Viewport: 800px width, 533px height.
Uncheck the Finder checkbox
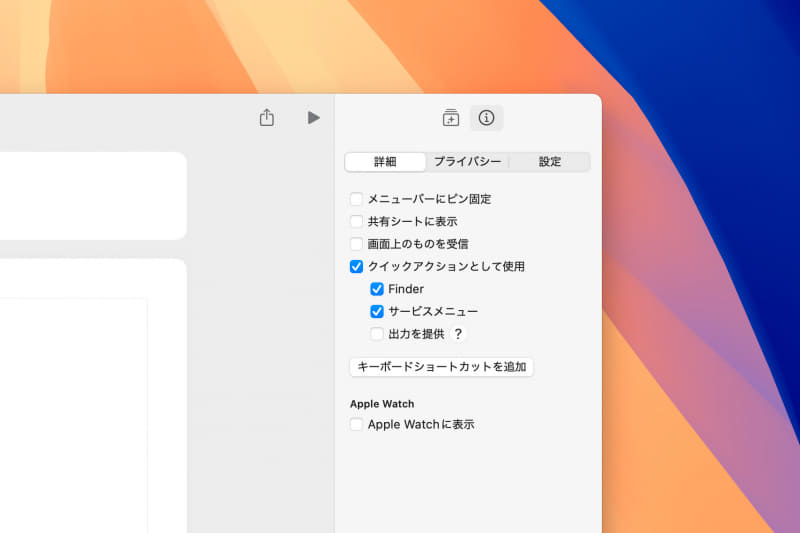point(377,289)
